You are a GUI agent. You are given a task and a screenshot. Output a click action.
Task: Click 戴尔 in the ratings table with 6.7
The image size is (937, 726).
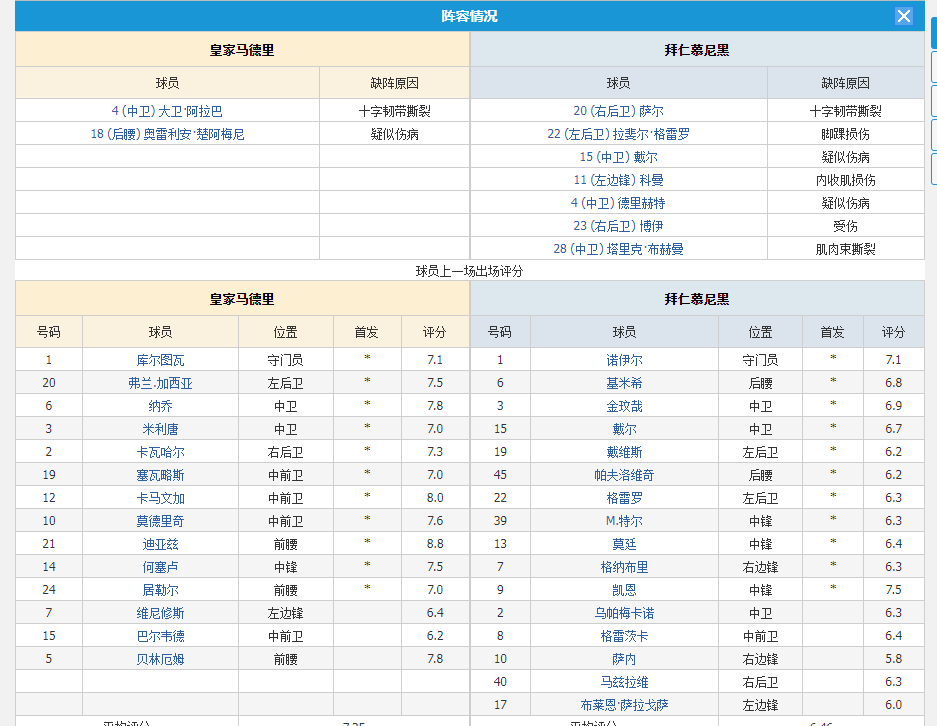pyautogui.click(x=624, y=429)
